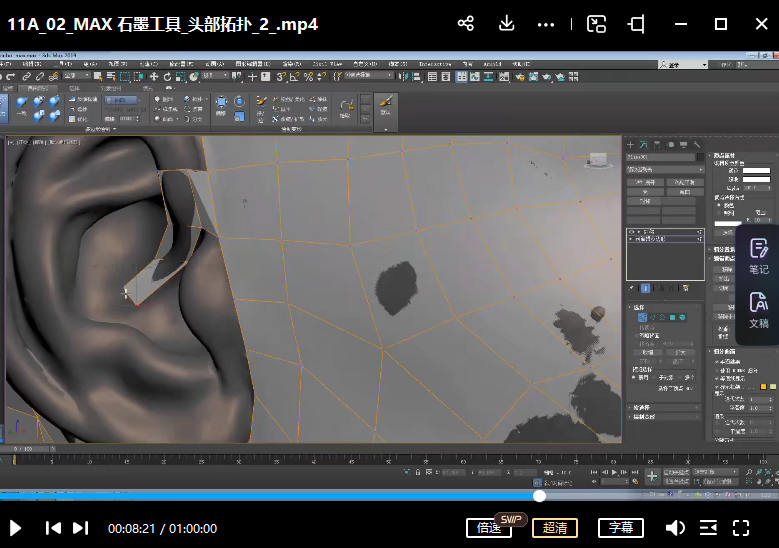Click the download video icon

506,24
